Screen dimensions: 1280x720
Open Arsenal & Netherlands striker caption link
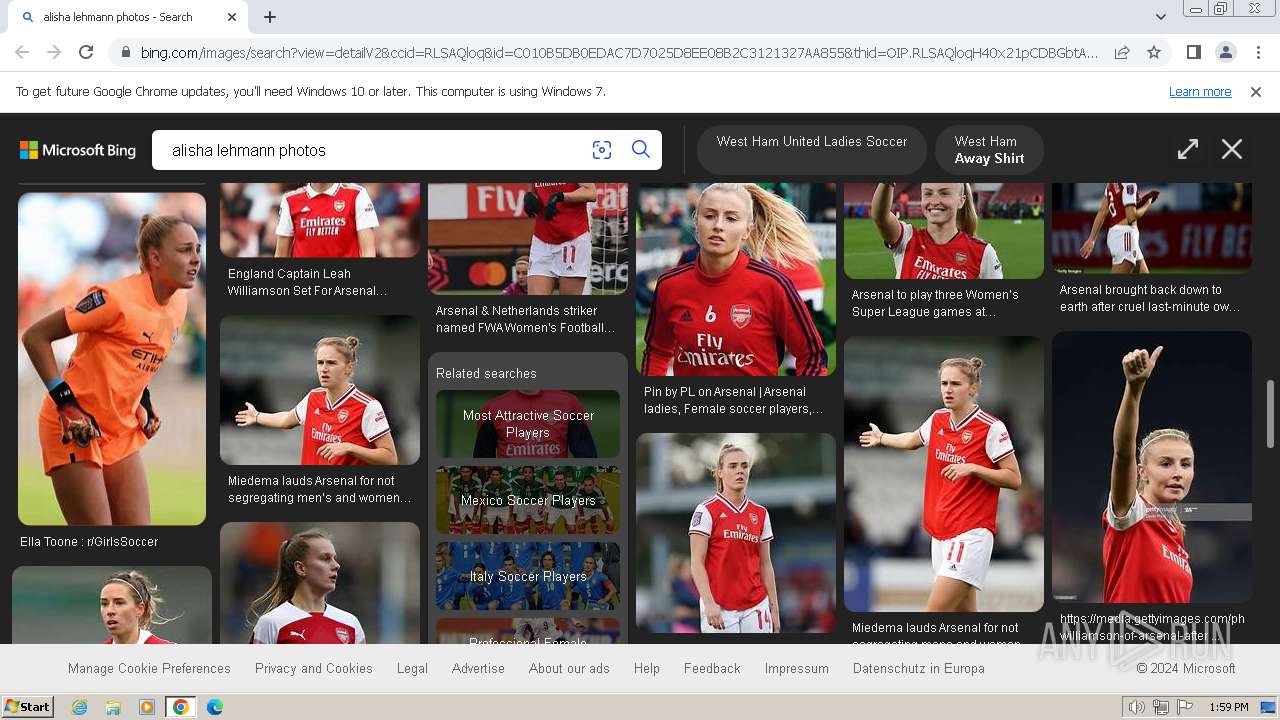tap(525, 319)
